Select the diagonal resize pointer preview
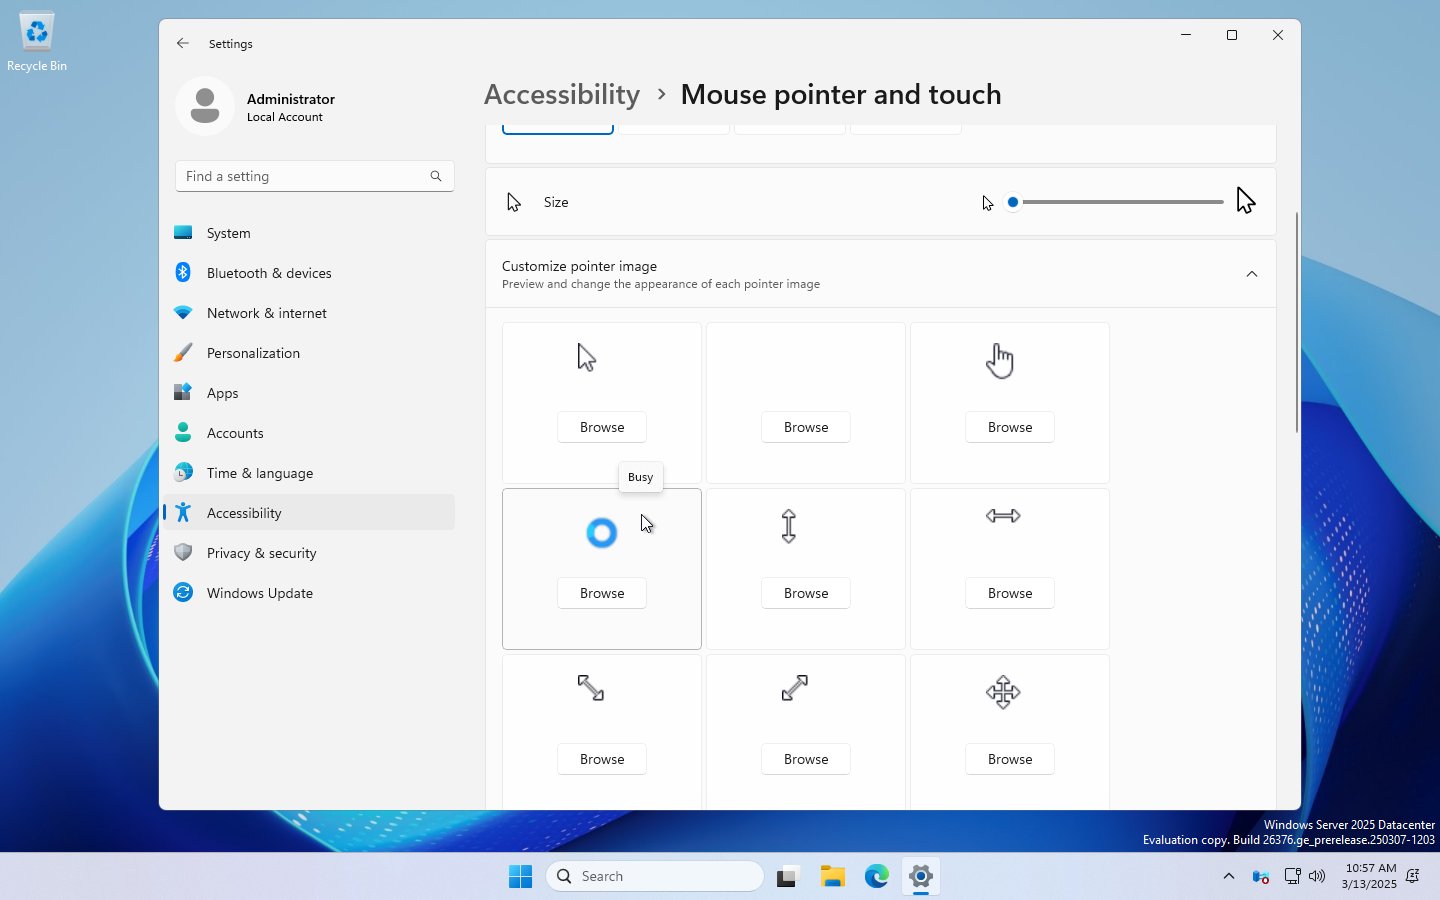 (589, 688)
